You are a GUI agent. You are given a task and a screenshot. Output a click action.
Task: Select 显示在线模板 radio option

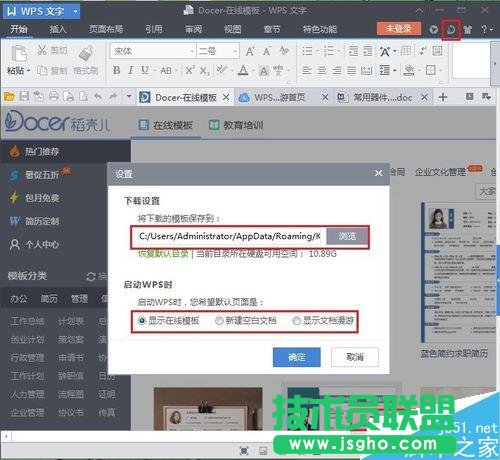tap(142, 321)
